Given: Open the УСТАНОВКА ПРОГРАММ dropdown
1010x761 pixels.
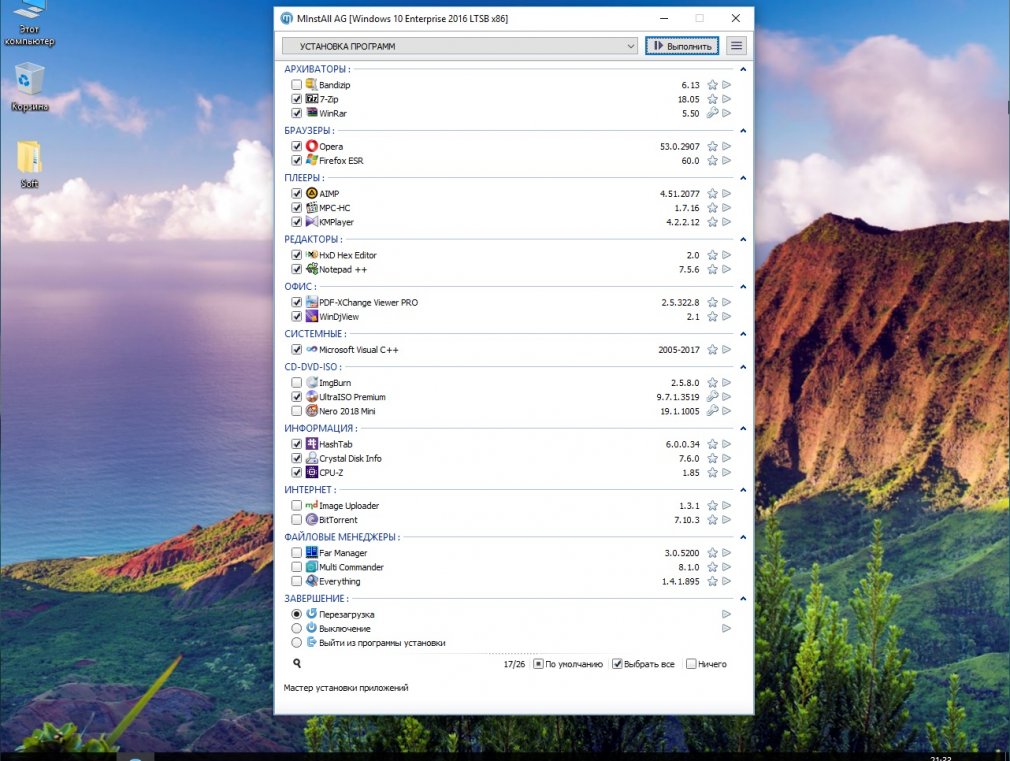Looking at the screenshot, I should point(460,46).
